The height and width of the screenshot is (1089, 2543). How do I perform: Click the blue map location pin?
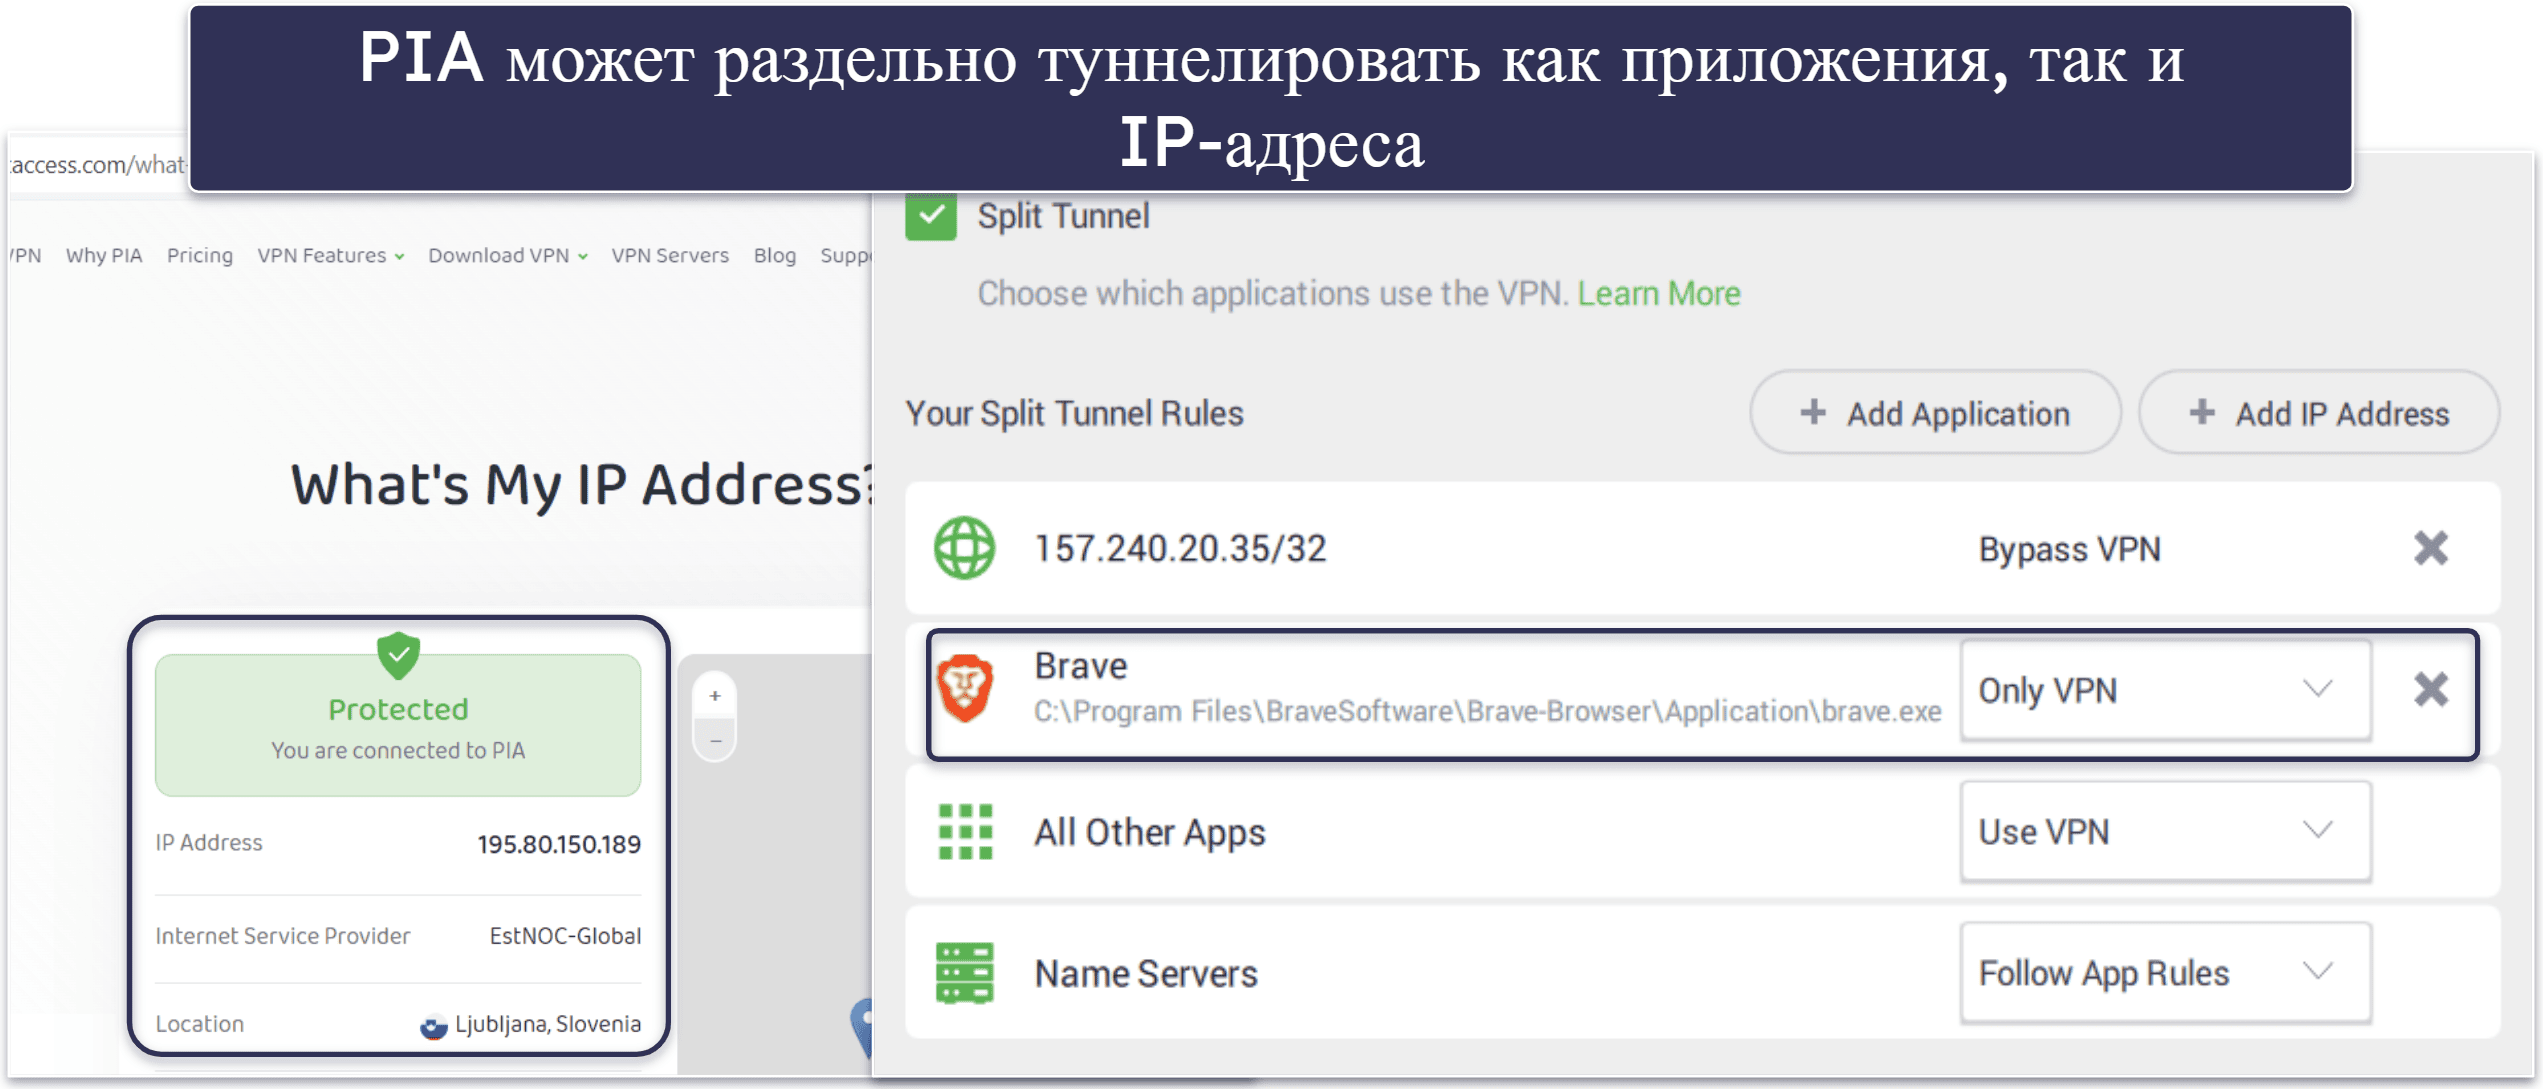[x=862, y=1028]
